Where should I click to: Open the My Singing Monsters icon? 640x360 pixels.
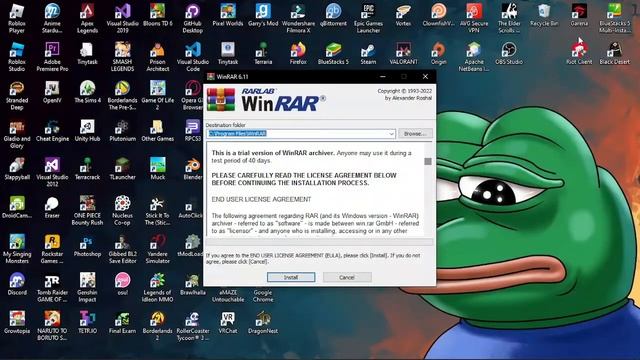tap(17, 249)
